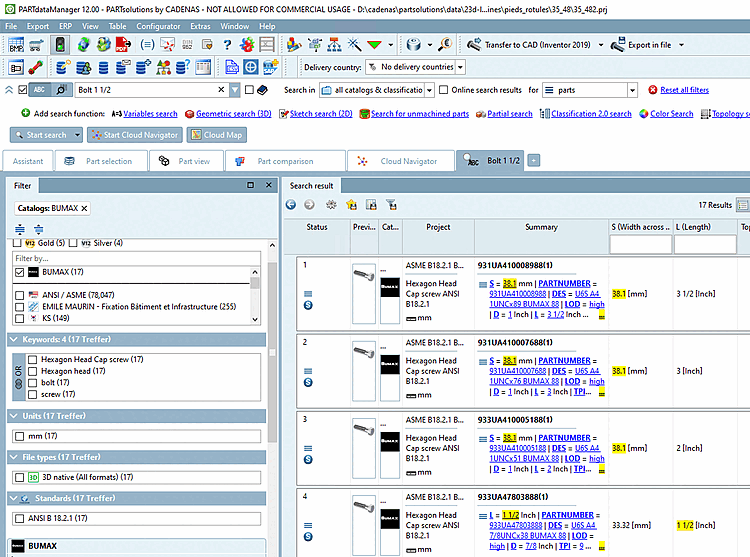Collapse the Units filter section
This screenshot has height=557, width=750.
(x=13, y=416)
